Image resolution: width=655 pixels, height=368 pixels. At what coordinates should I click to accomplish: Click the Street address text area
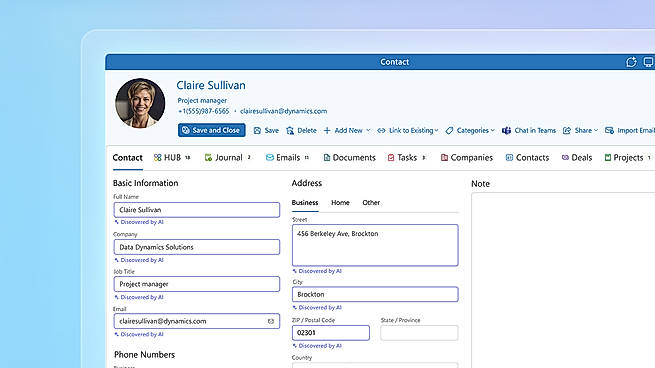pyautogui.click(x=375, y=245)
